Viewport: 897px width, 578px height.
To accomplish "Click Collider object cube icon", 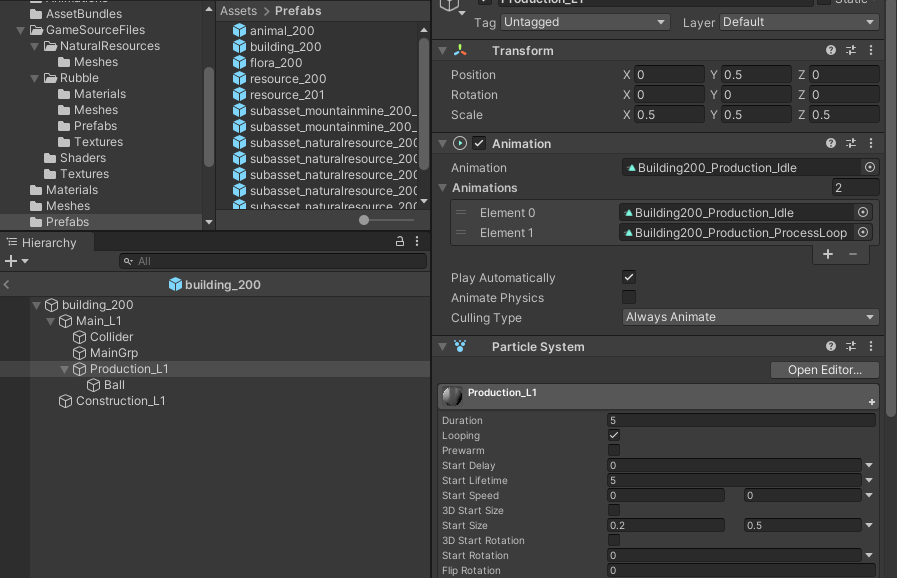I will pos(80,337).
